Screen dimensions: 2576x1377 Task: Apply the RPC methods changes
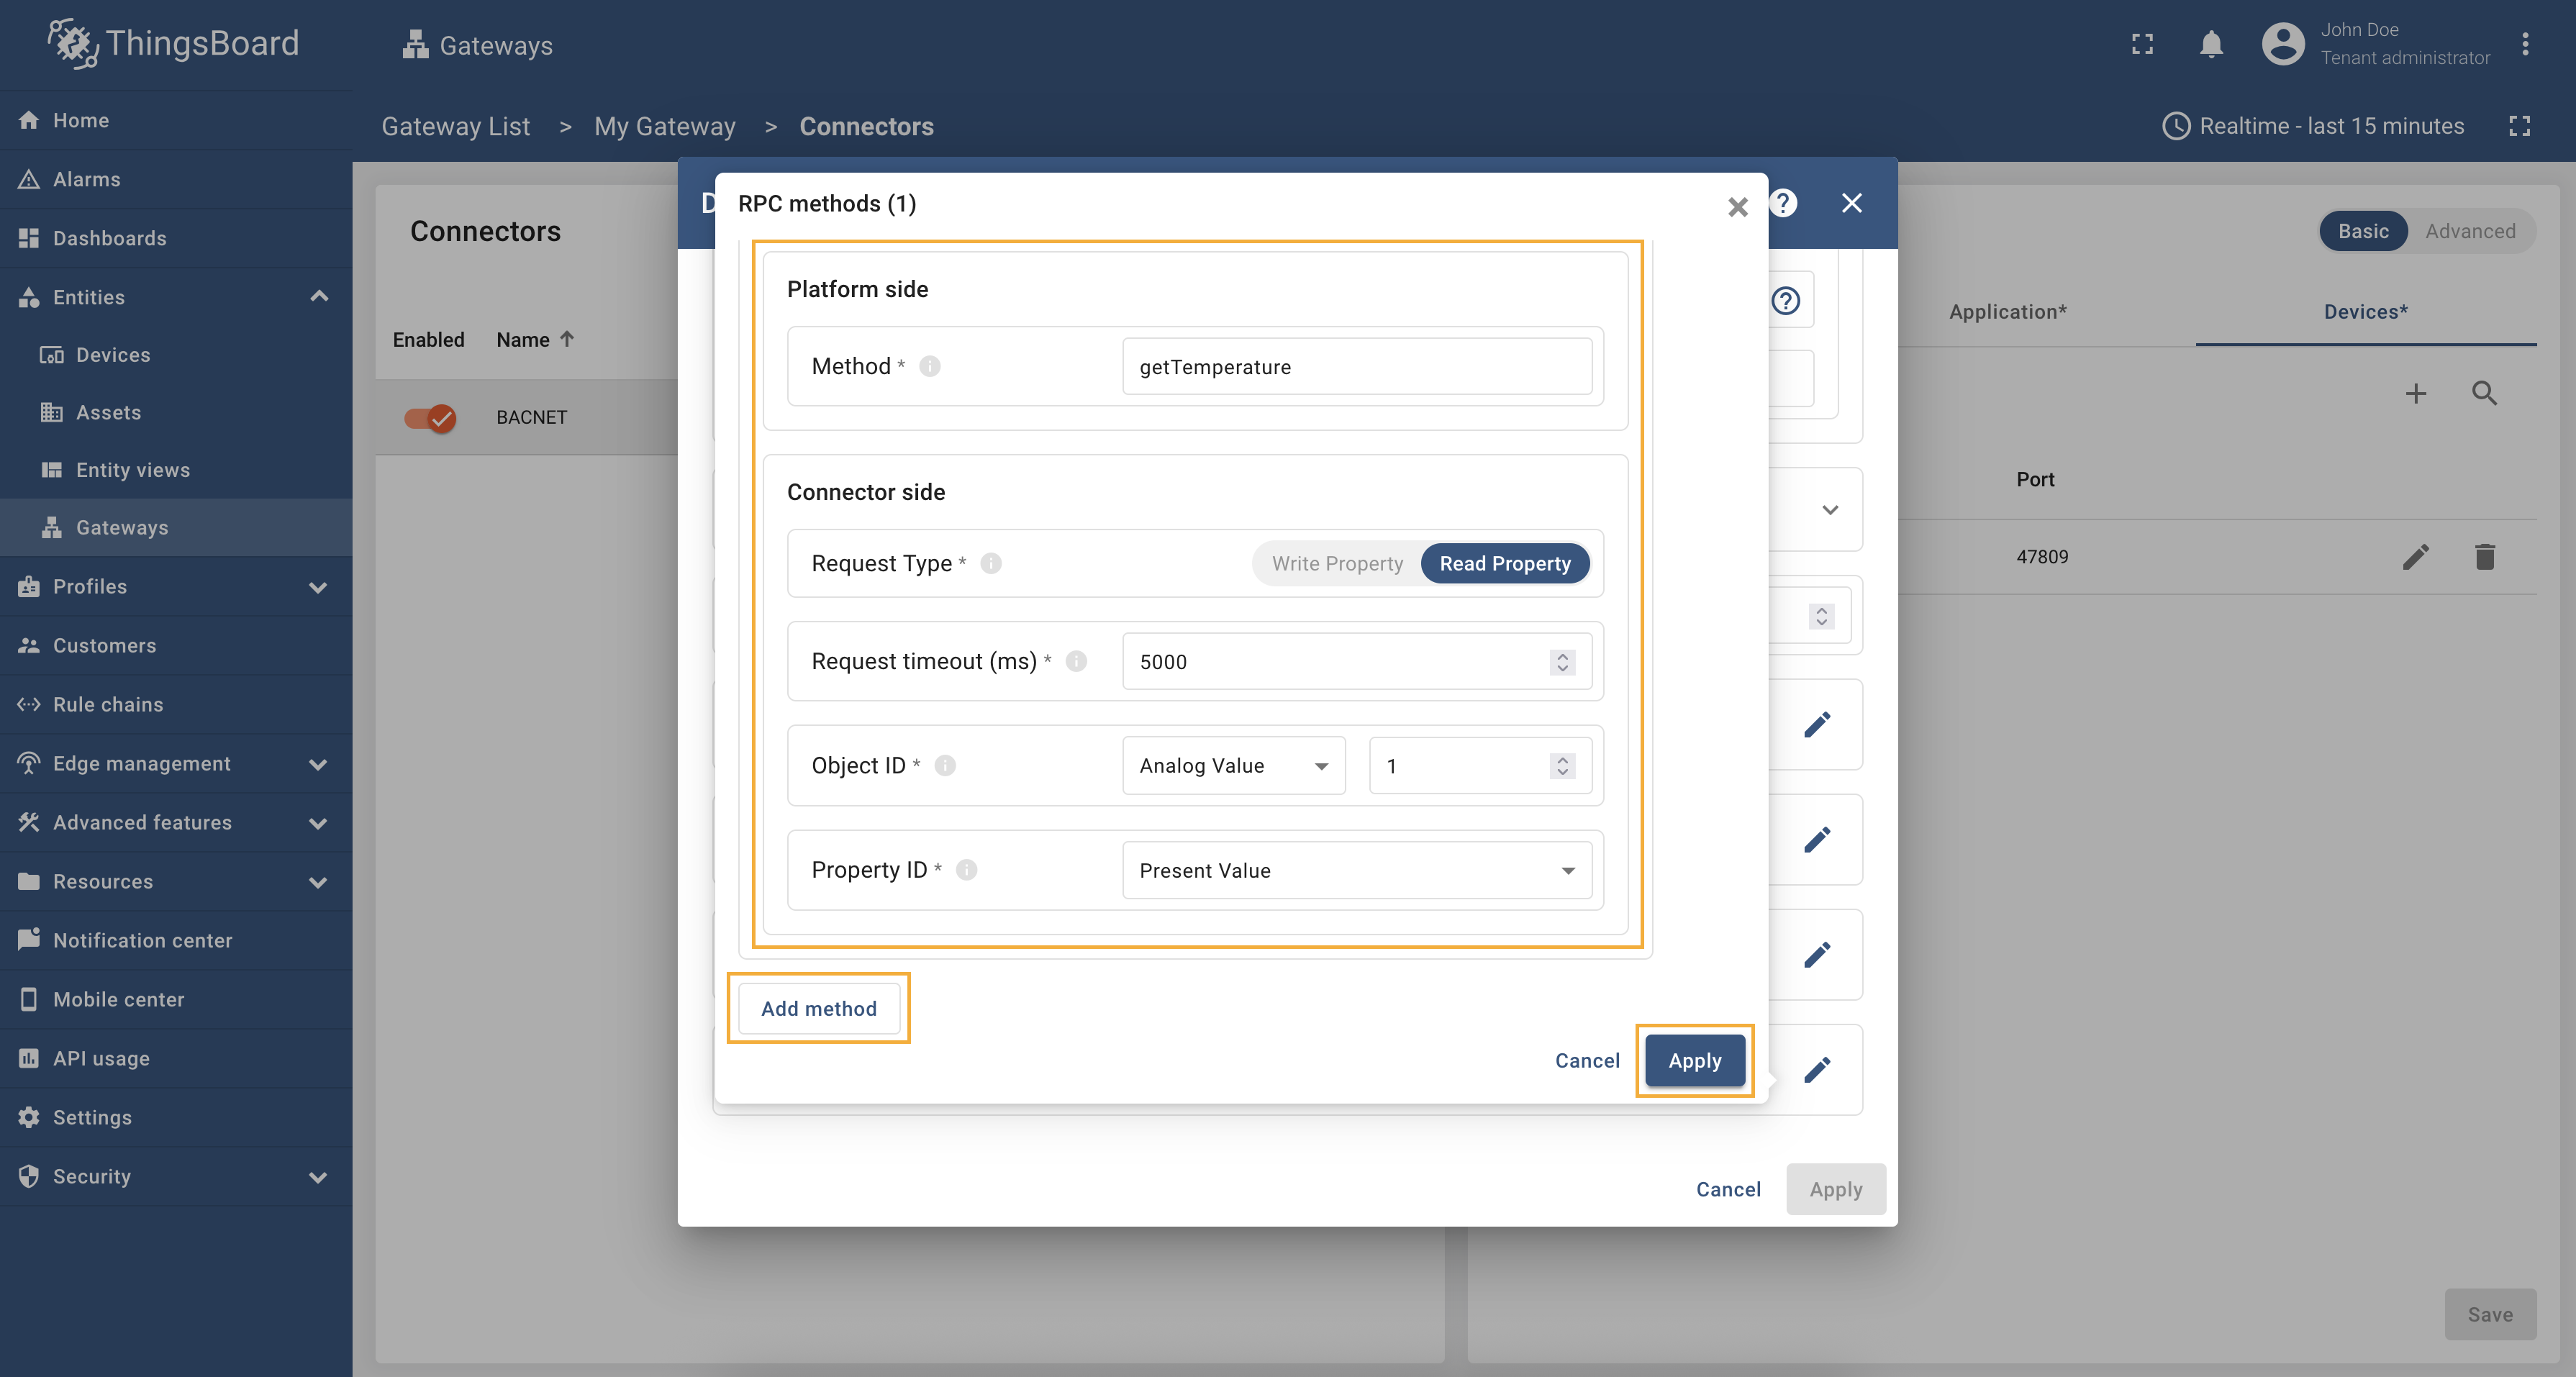pos(1694,1060)
